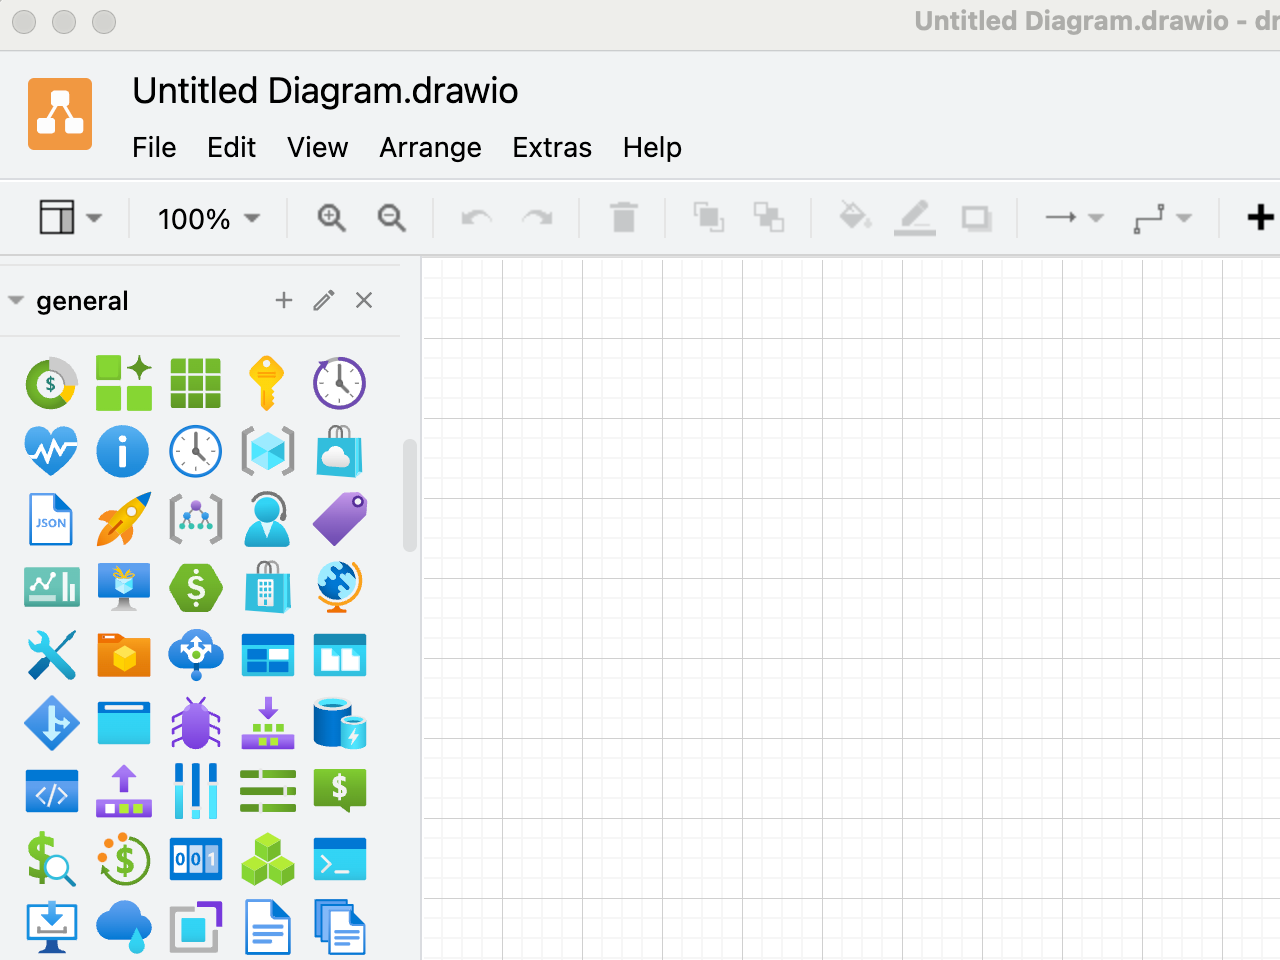Click the shape library vertical scrollbar
The height and width of the screenshot is (960, 1280).
409,495
